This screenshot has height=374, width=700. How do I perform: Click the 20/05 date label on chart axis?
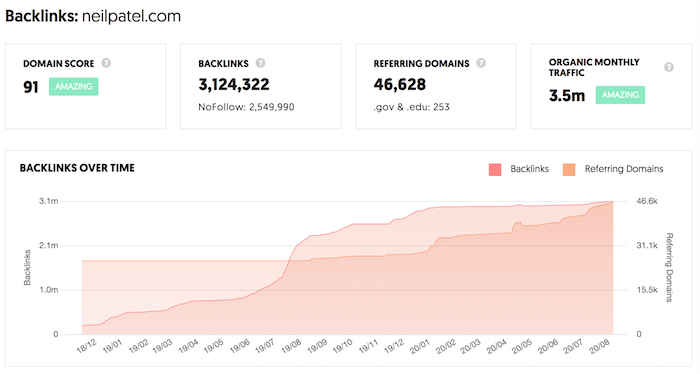click(x=521, y=346)
